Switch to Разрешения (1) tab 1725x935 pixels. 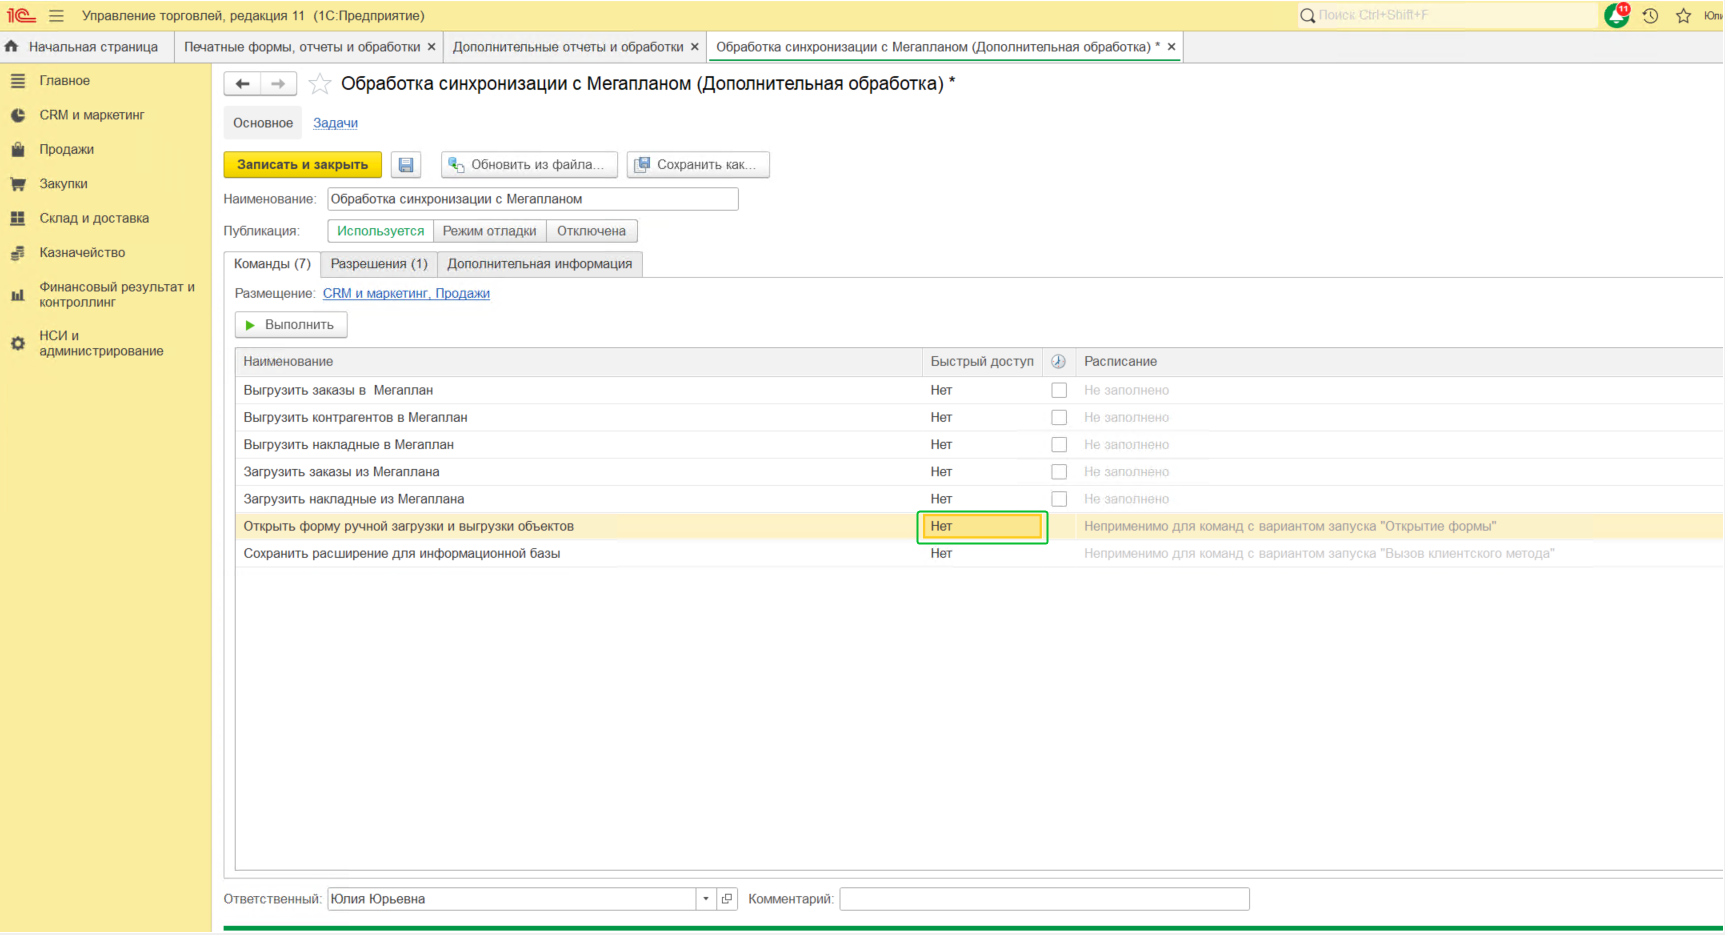click(x=379, y=264)
